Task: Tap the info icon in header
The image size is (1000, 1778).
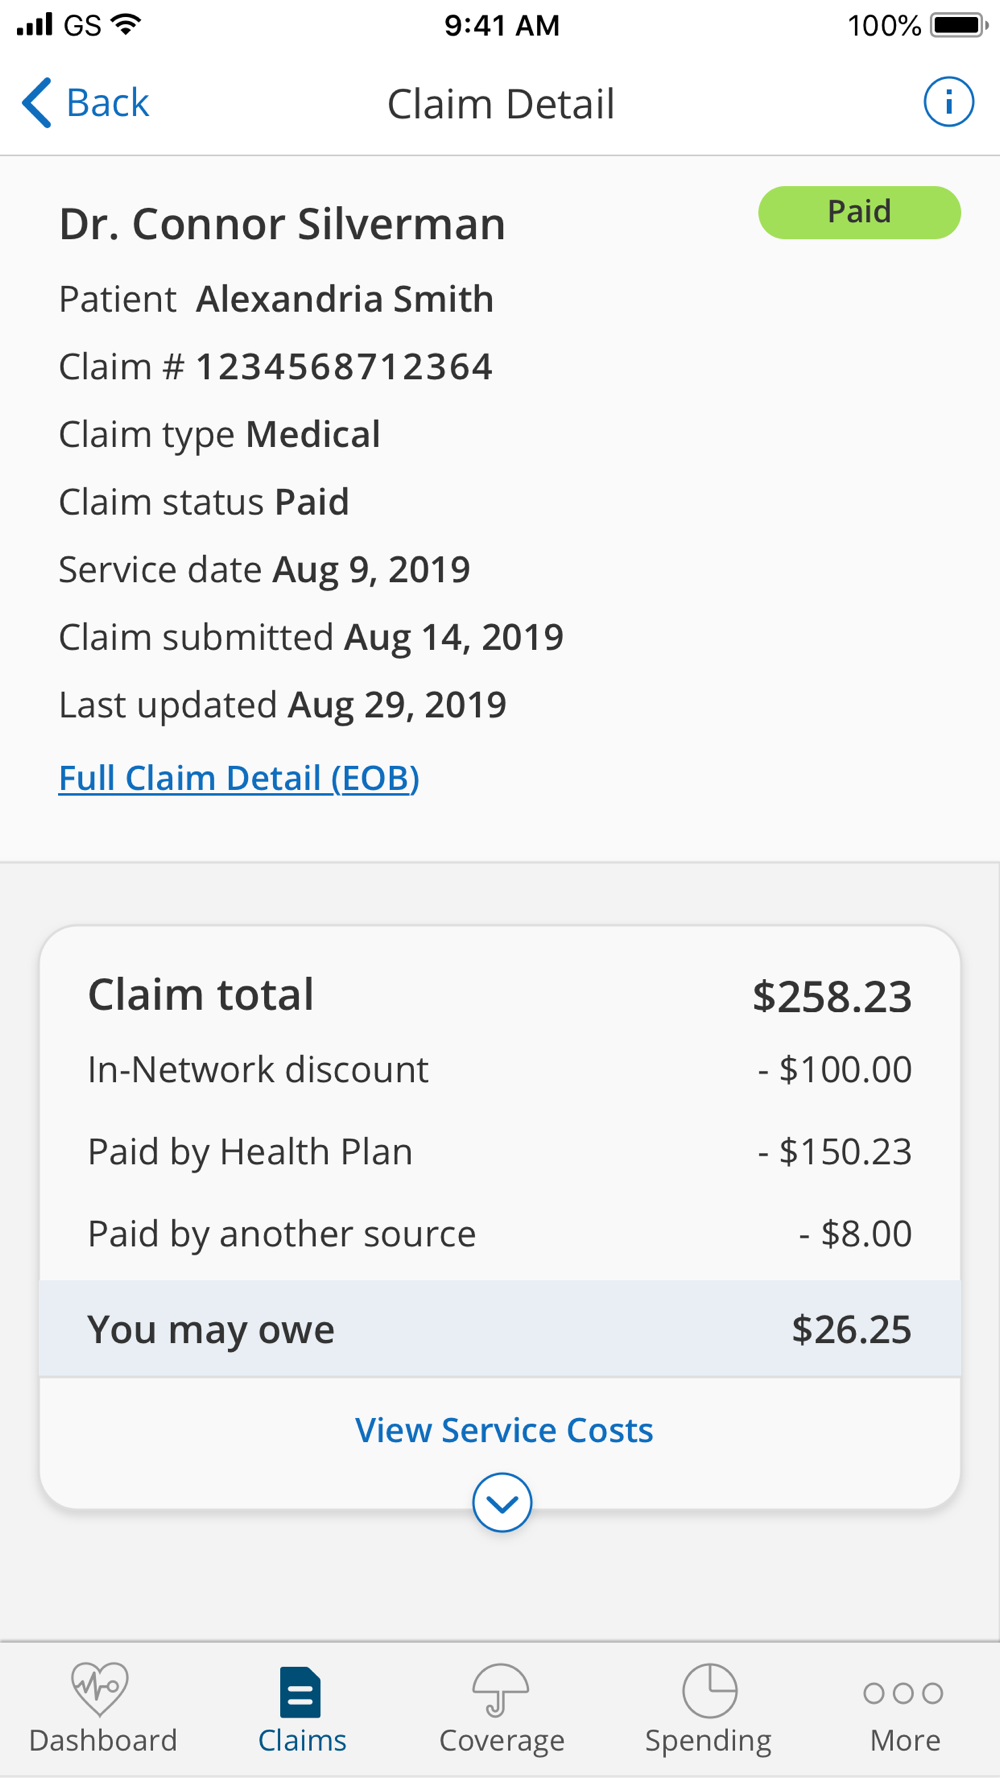Action: pyautogui.click(x=948, y=102)
